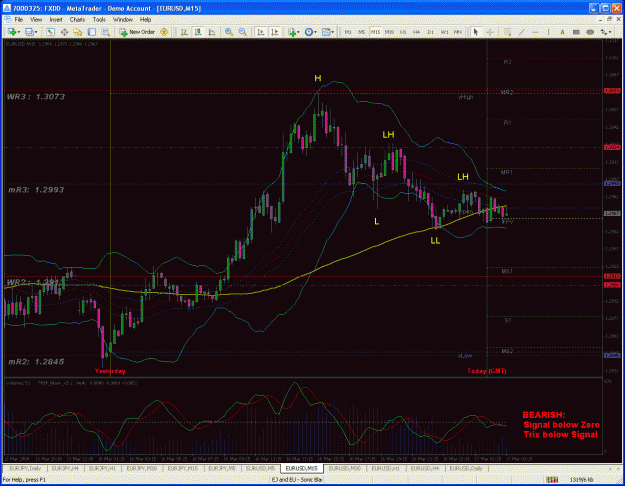Select the Trendline drawing tool
The width and height of the screenshot is (625, 486).
pos(521,32)
